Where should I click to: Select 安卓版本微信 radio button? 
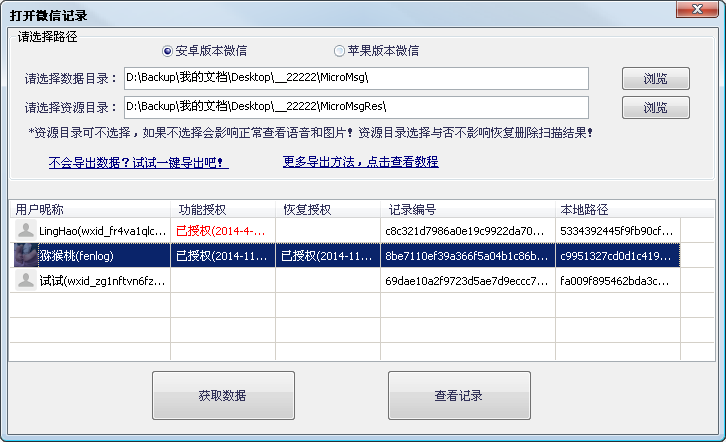[167, 51]
